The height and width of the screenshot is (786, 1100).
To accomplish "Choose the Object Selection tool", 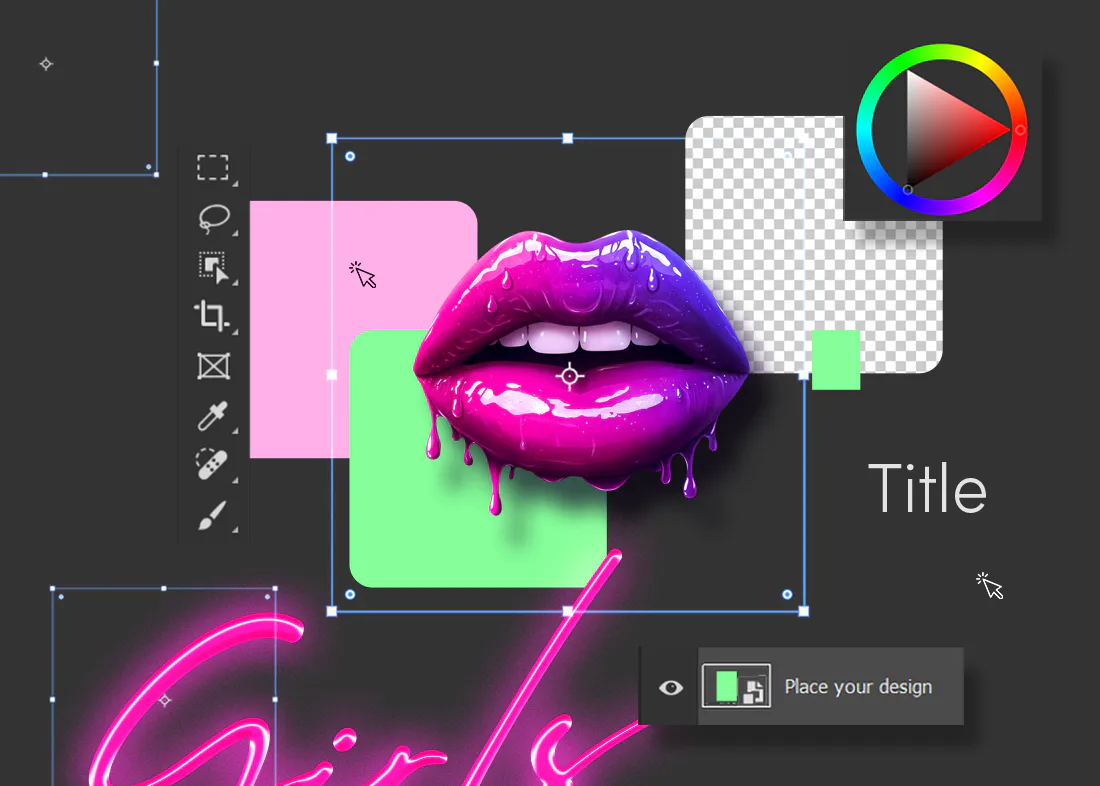I will click(212, 267).
